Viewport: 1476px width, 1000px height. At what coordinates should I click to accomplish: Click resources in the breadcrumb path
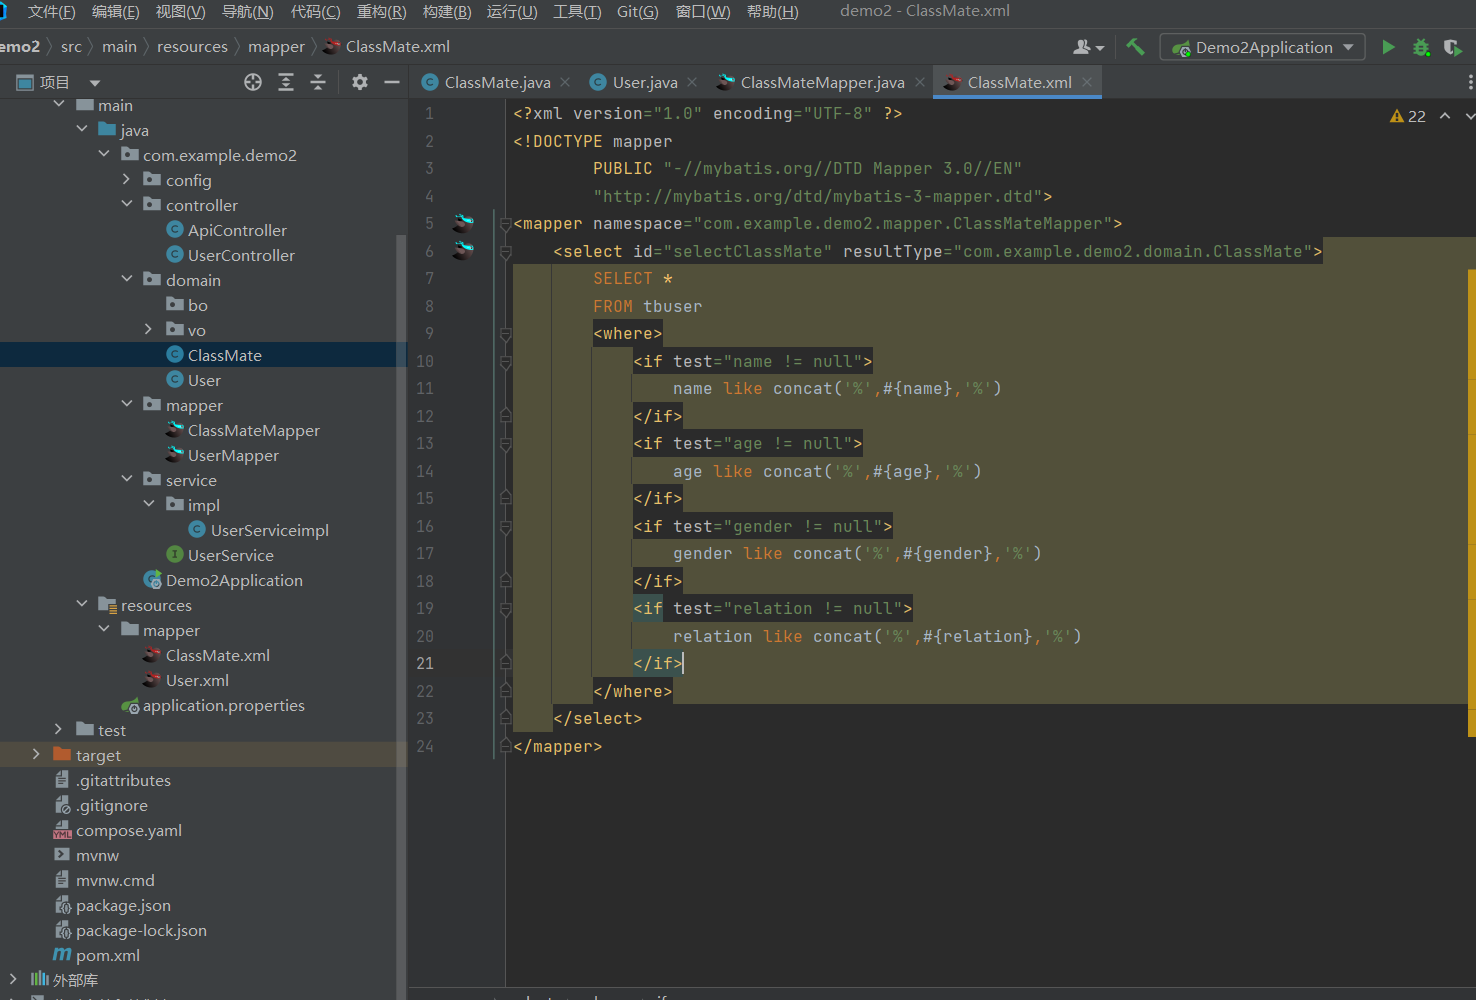192,47
